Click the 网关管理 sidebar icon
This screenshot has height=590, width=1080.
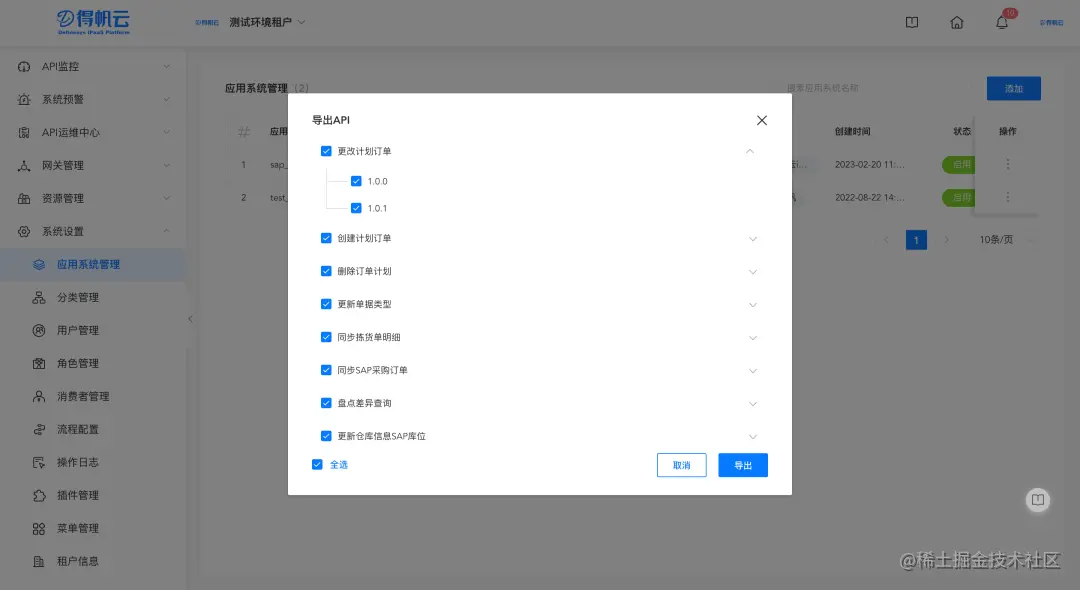coord(24,166)
